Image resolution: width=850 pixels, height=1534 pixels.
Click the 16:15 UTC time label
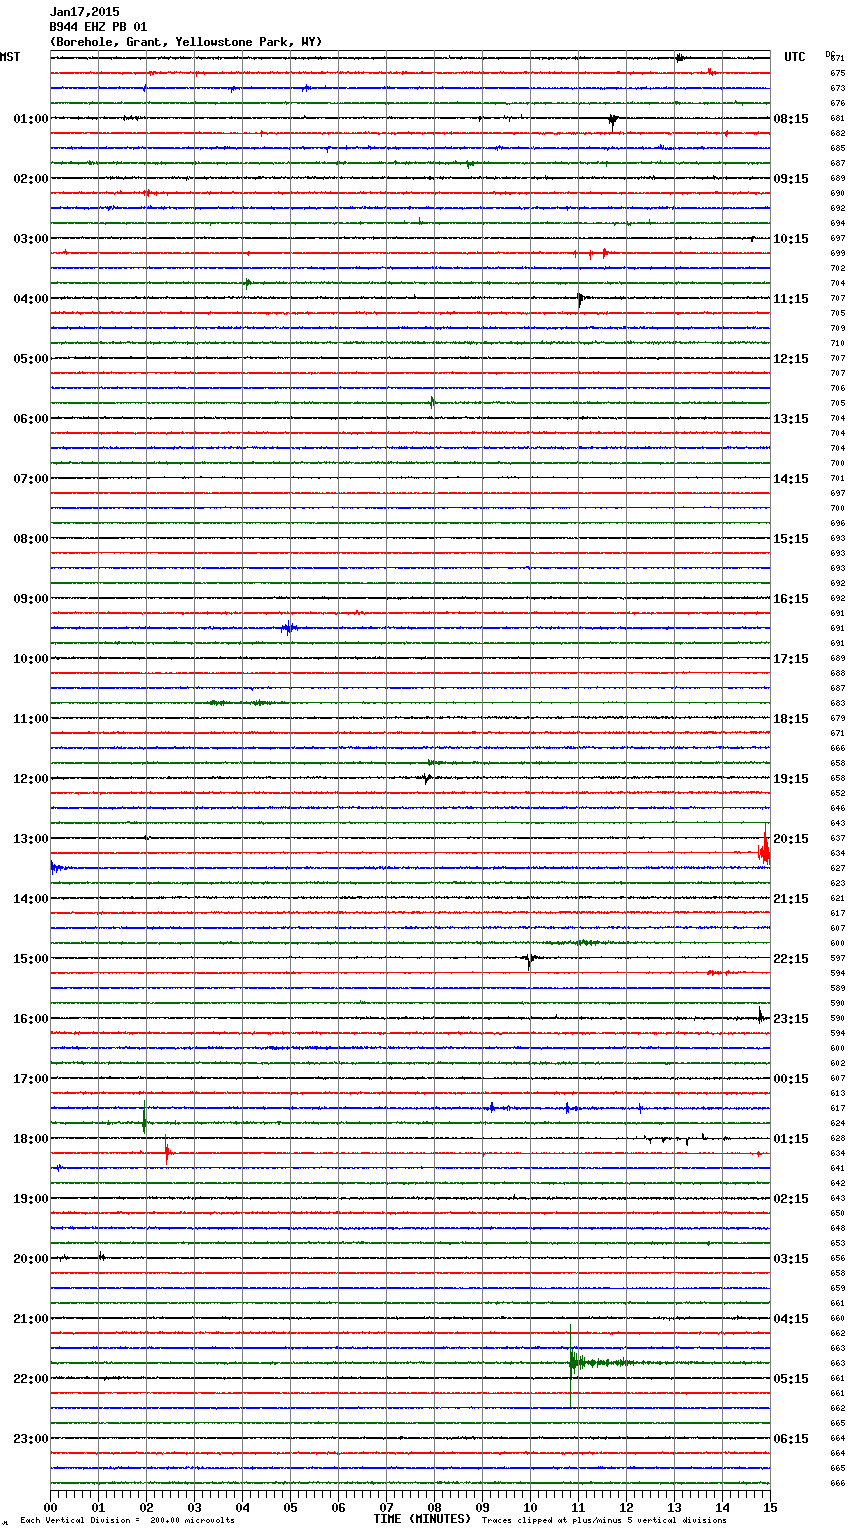(791, 598)
